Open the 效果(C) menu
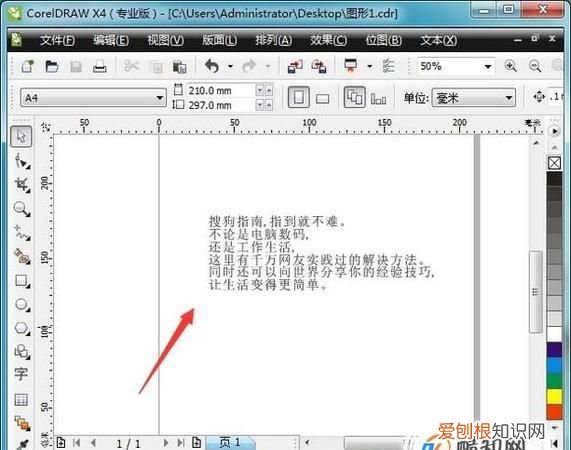 [328, 40]
